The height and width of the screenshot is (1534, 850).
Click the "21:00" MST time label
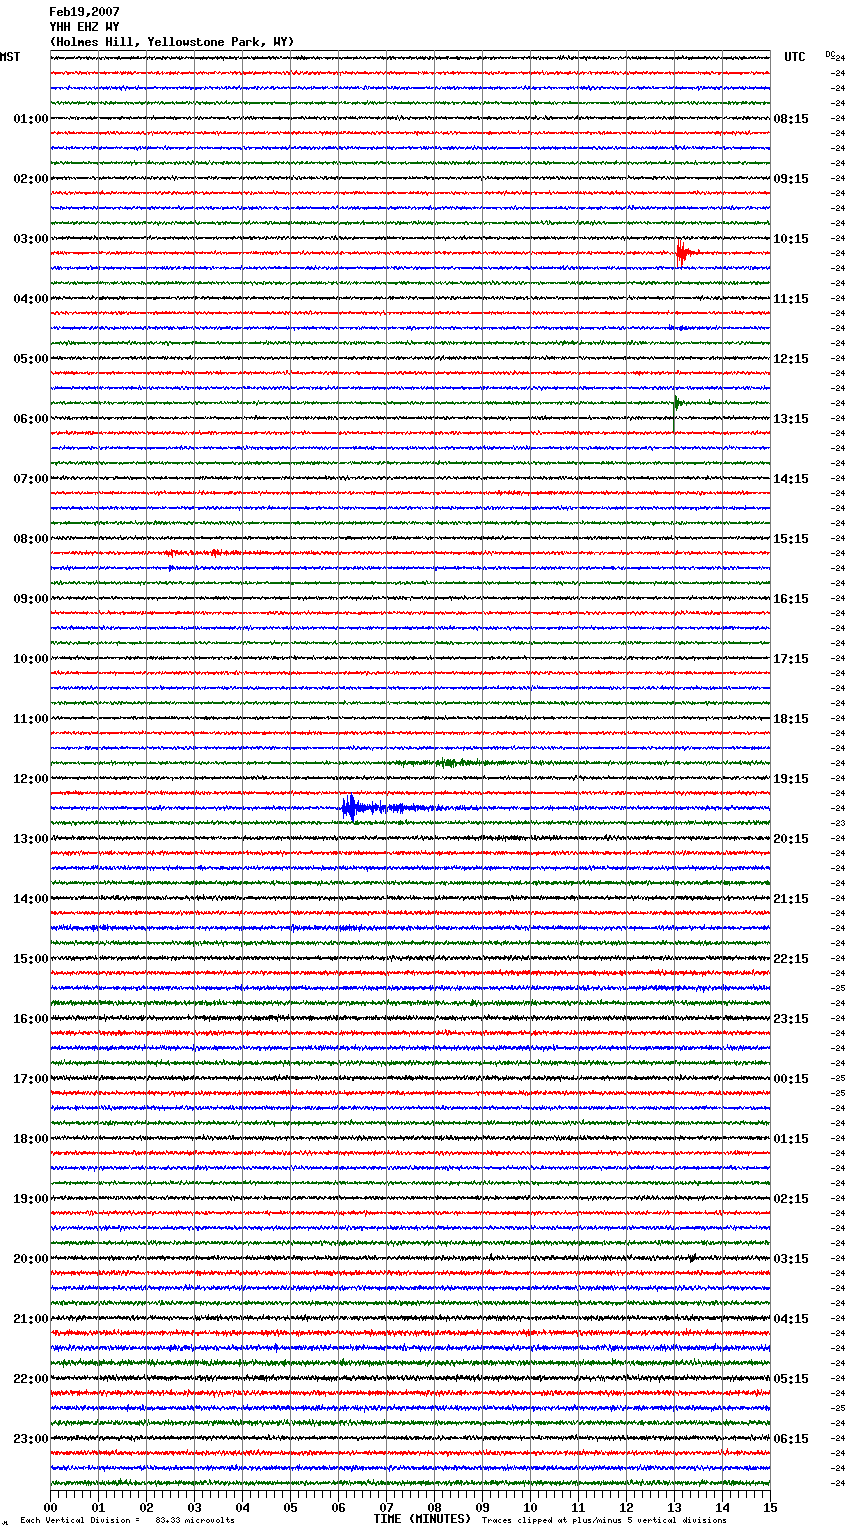(x=31, y=1319)
